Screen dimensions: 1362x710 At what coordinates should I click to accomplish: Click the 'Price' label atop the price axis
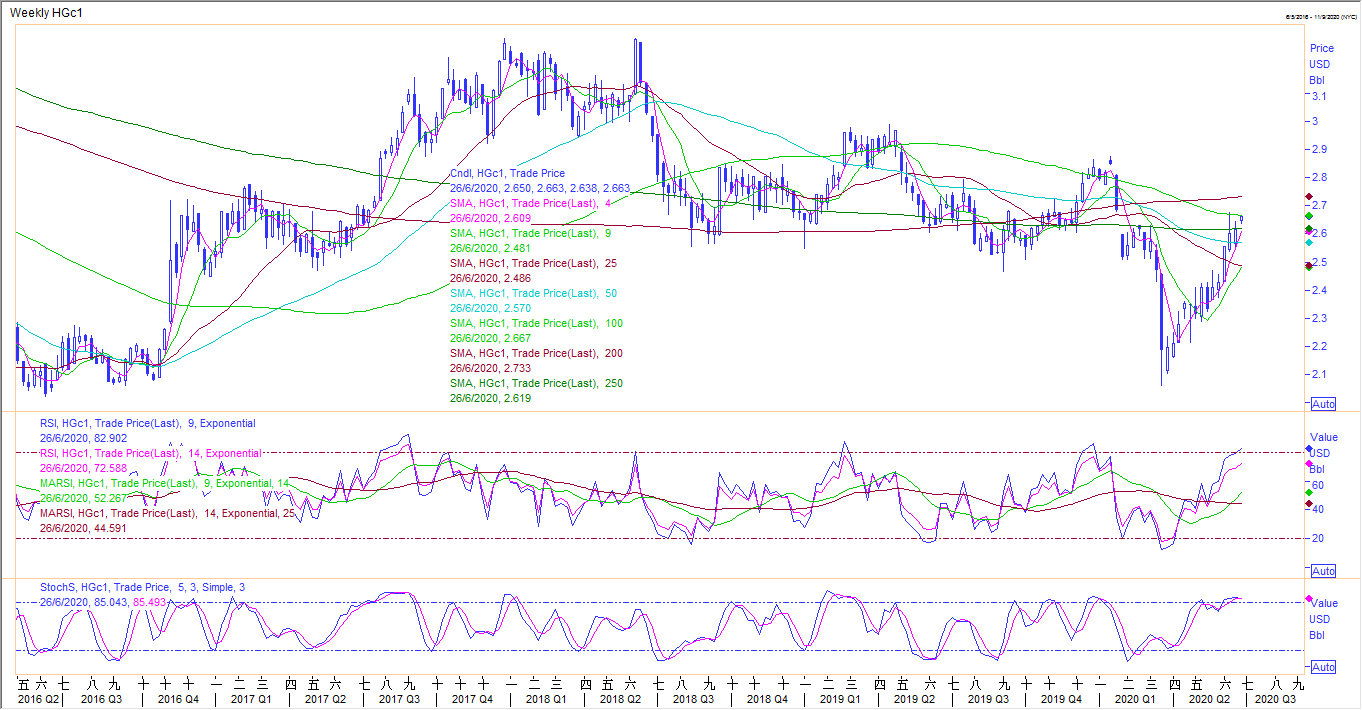click(x=1322, y=48)
